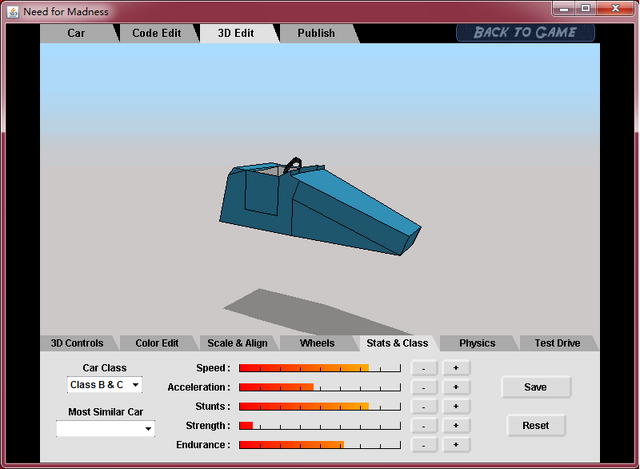640x469 pixels.
Task: Click the Strength stat bar
Action: [320, 426]
